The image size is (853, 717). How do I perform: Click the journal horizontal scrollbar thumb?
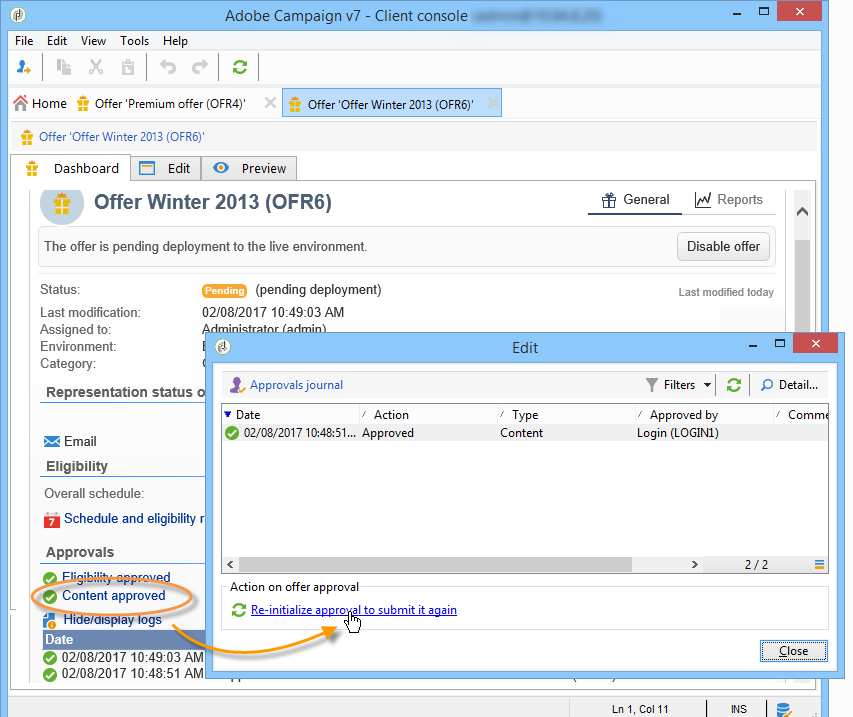435,565
